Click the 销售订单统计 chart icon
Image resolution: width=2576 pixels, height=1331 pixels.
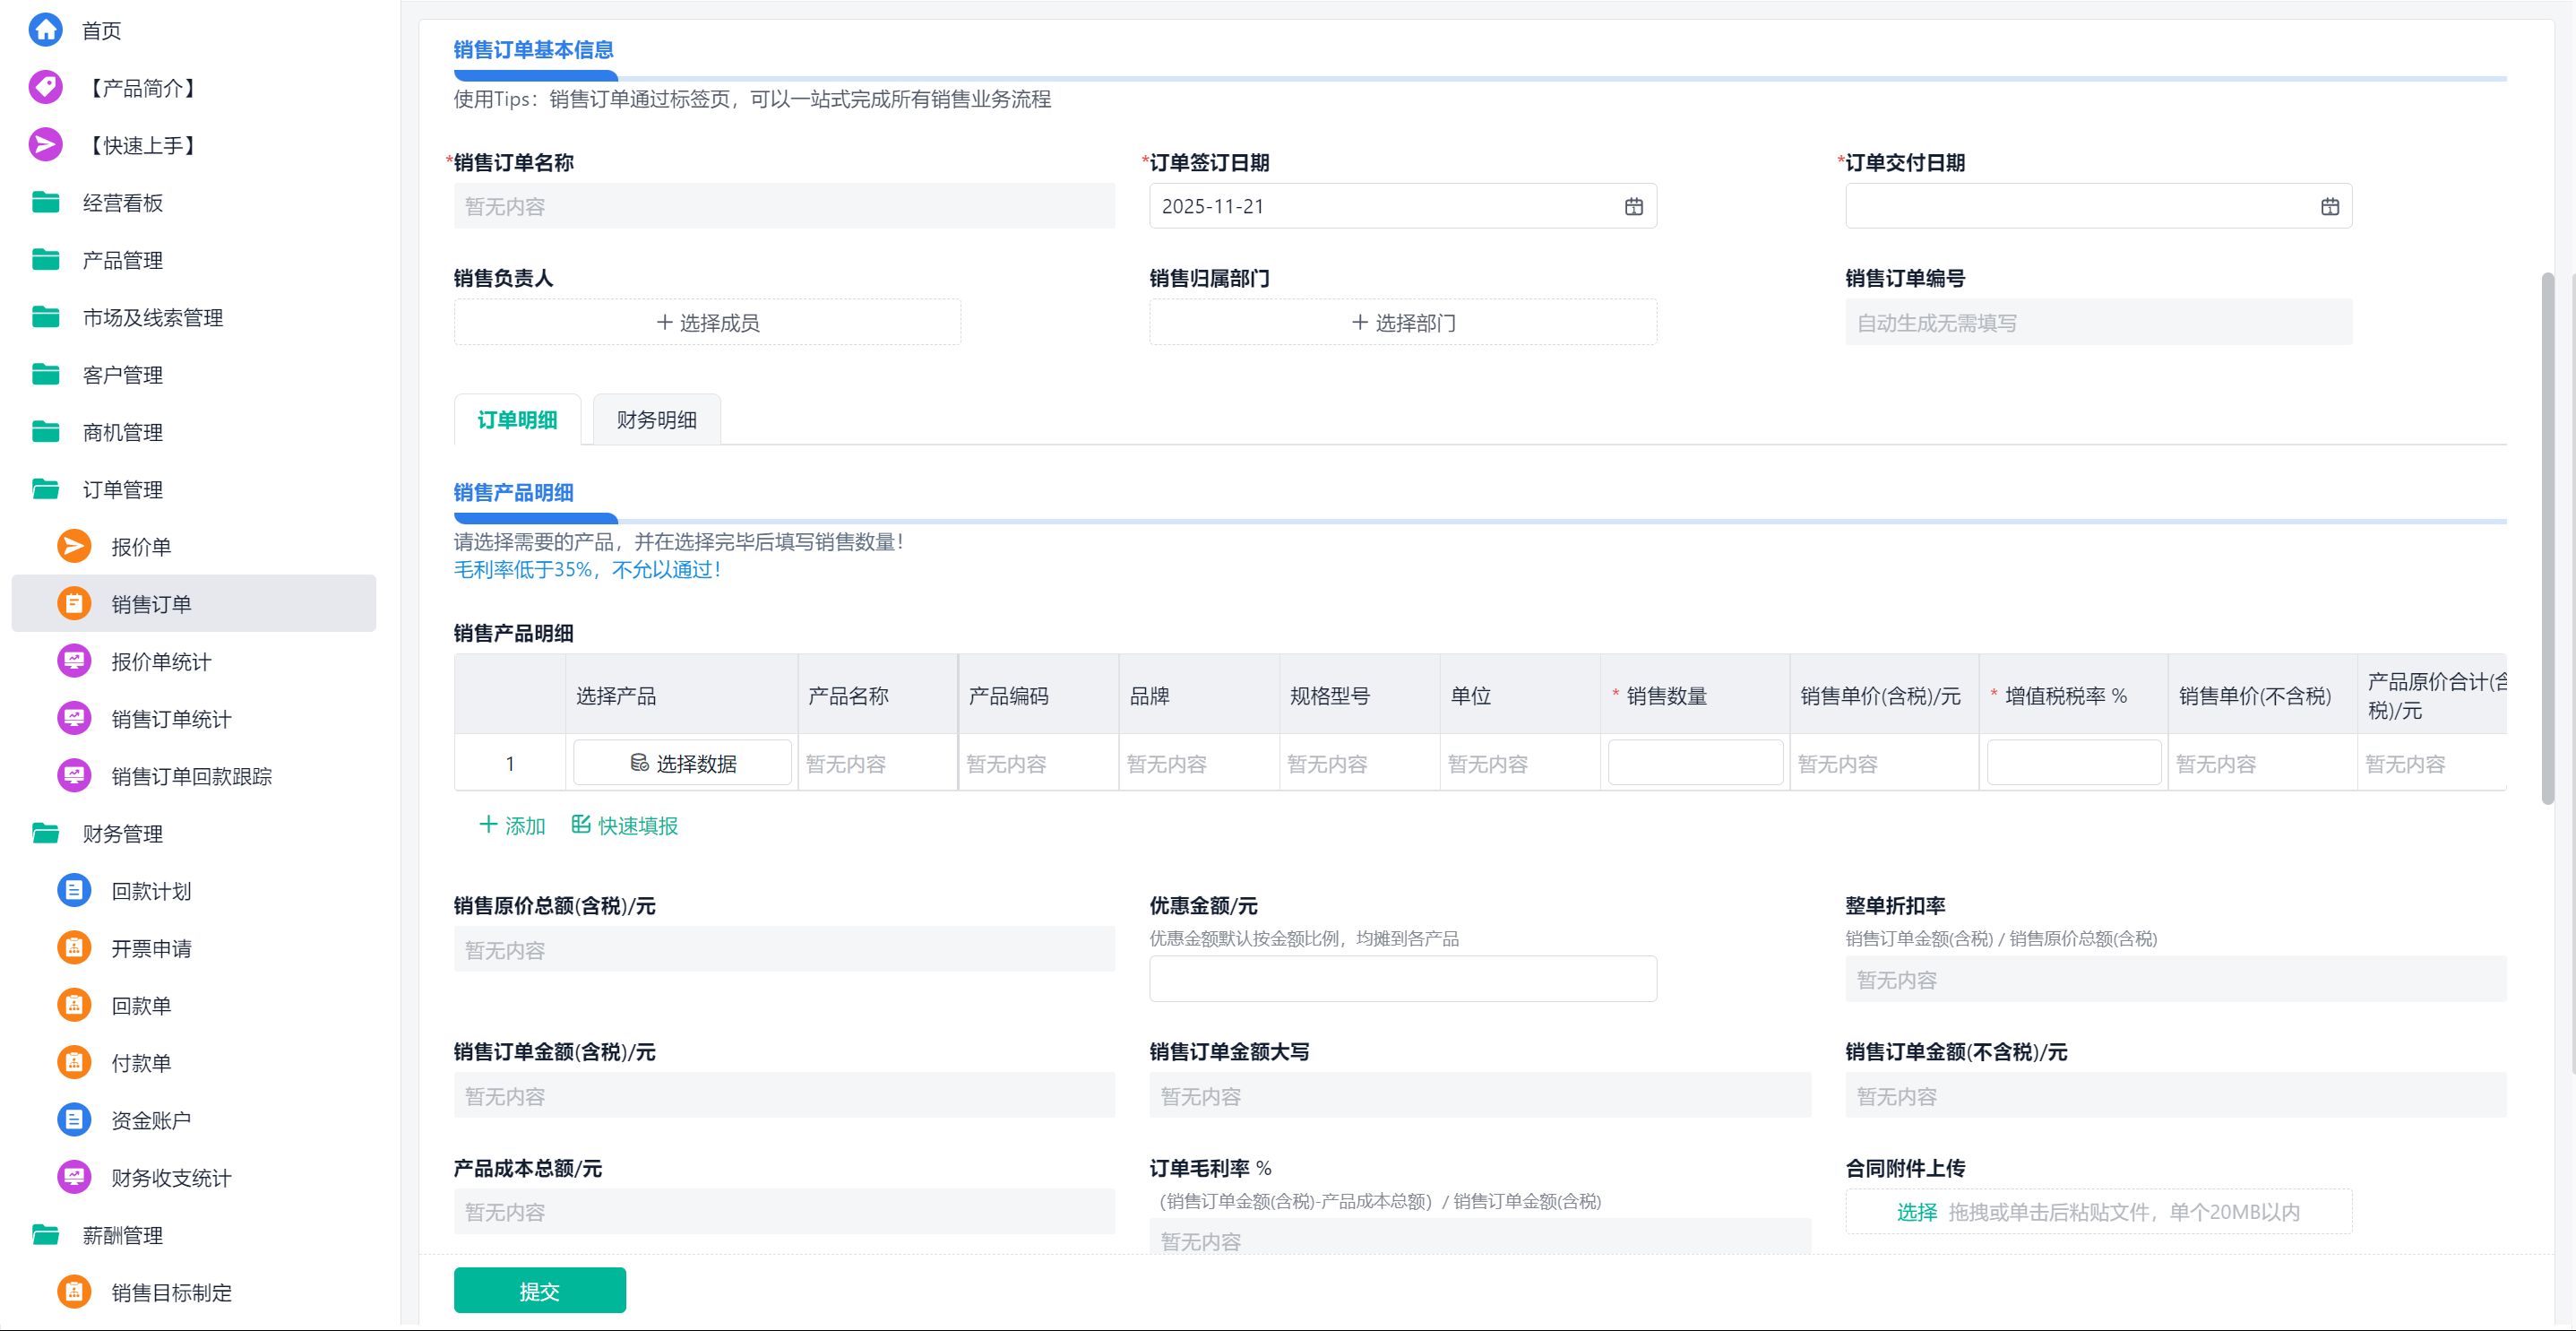[74, 718]
